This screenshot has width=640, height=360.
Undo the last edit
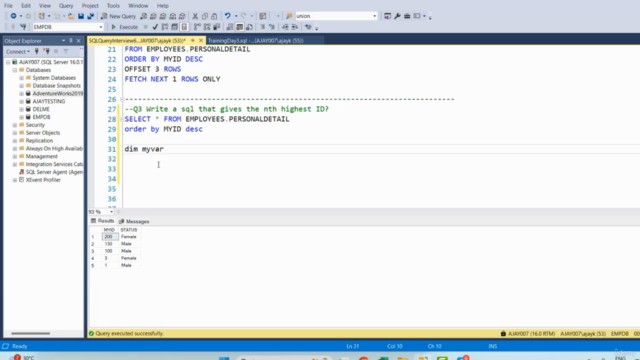point(227,16)
